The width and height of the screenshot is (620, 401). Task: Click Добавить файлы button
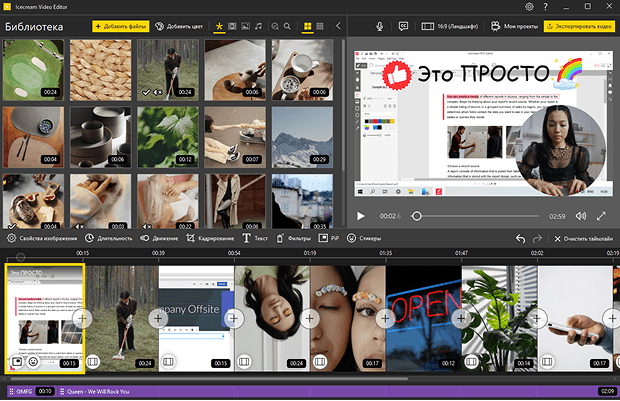[121, 26]
